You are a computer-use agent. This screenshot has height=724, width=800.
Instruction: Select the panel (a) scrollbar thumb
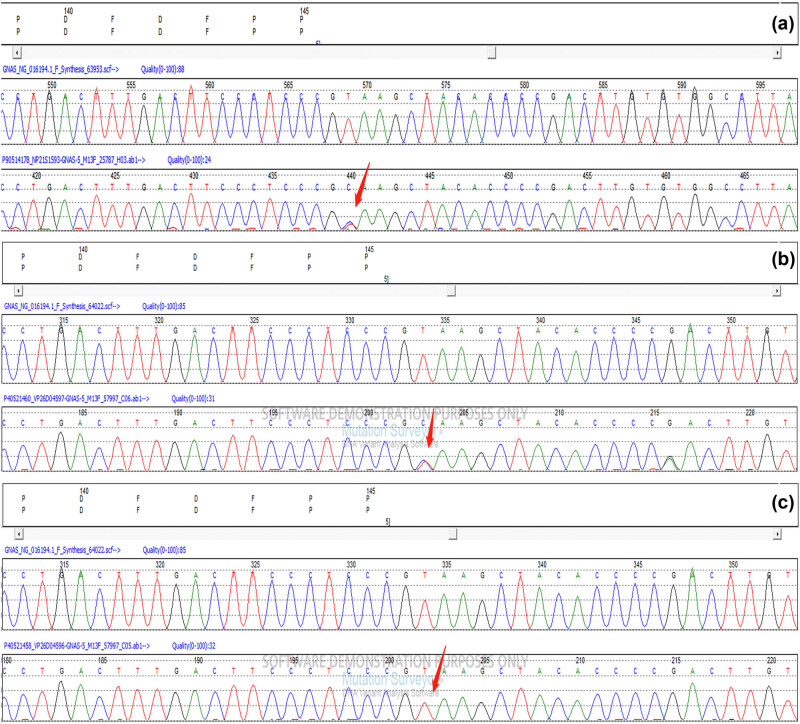click(492, 52)
